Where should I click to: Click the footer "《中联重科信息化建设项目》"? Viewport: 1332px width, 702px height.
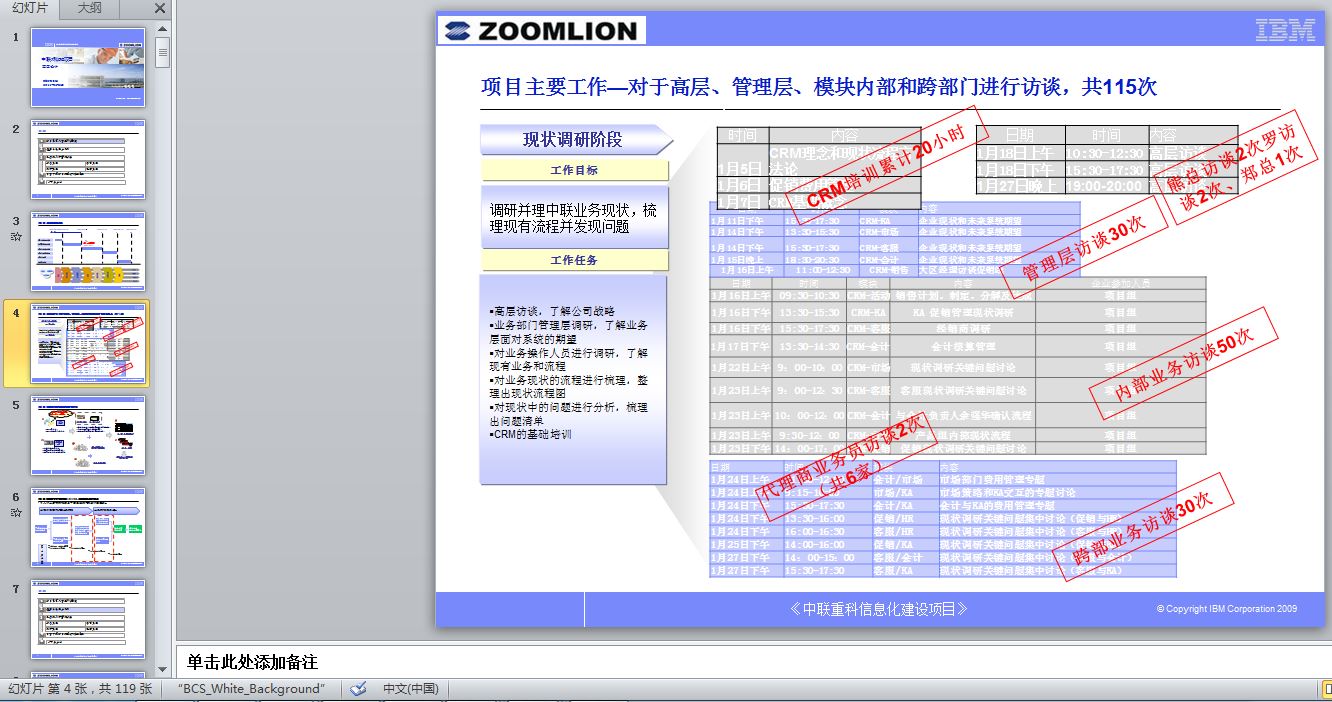click(879, 609)
